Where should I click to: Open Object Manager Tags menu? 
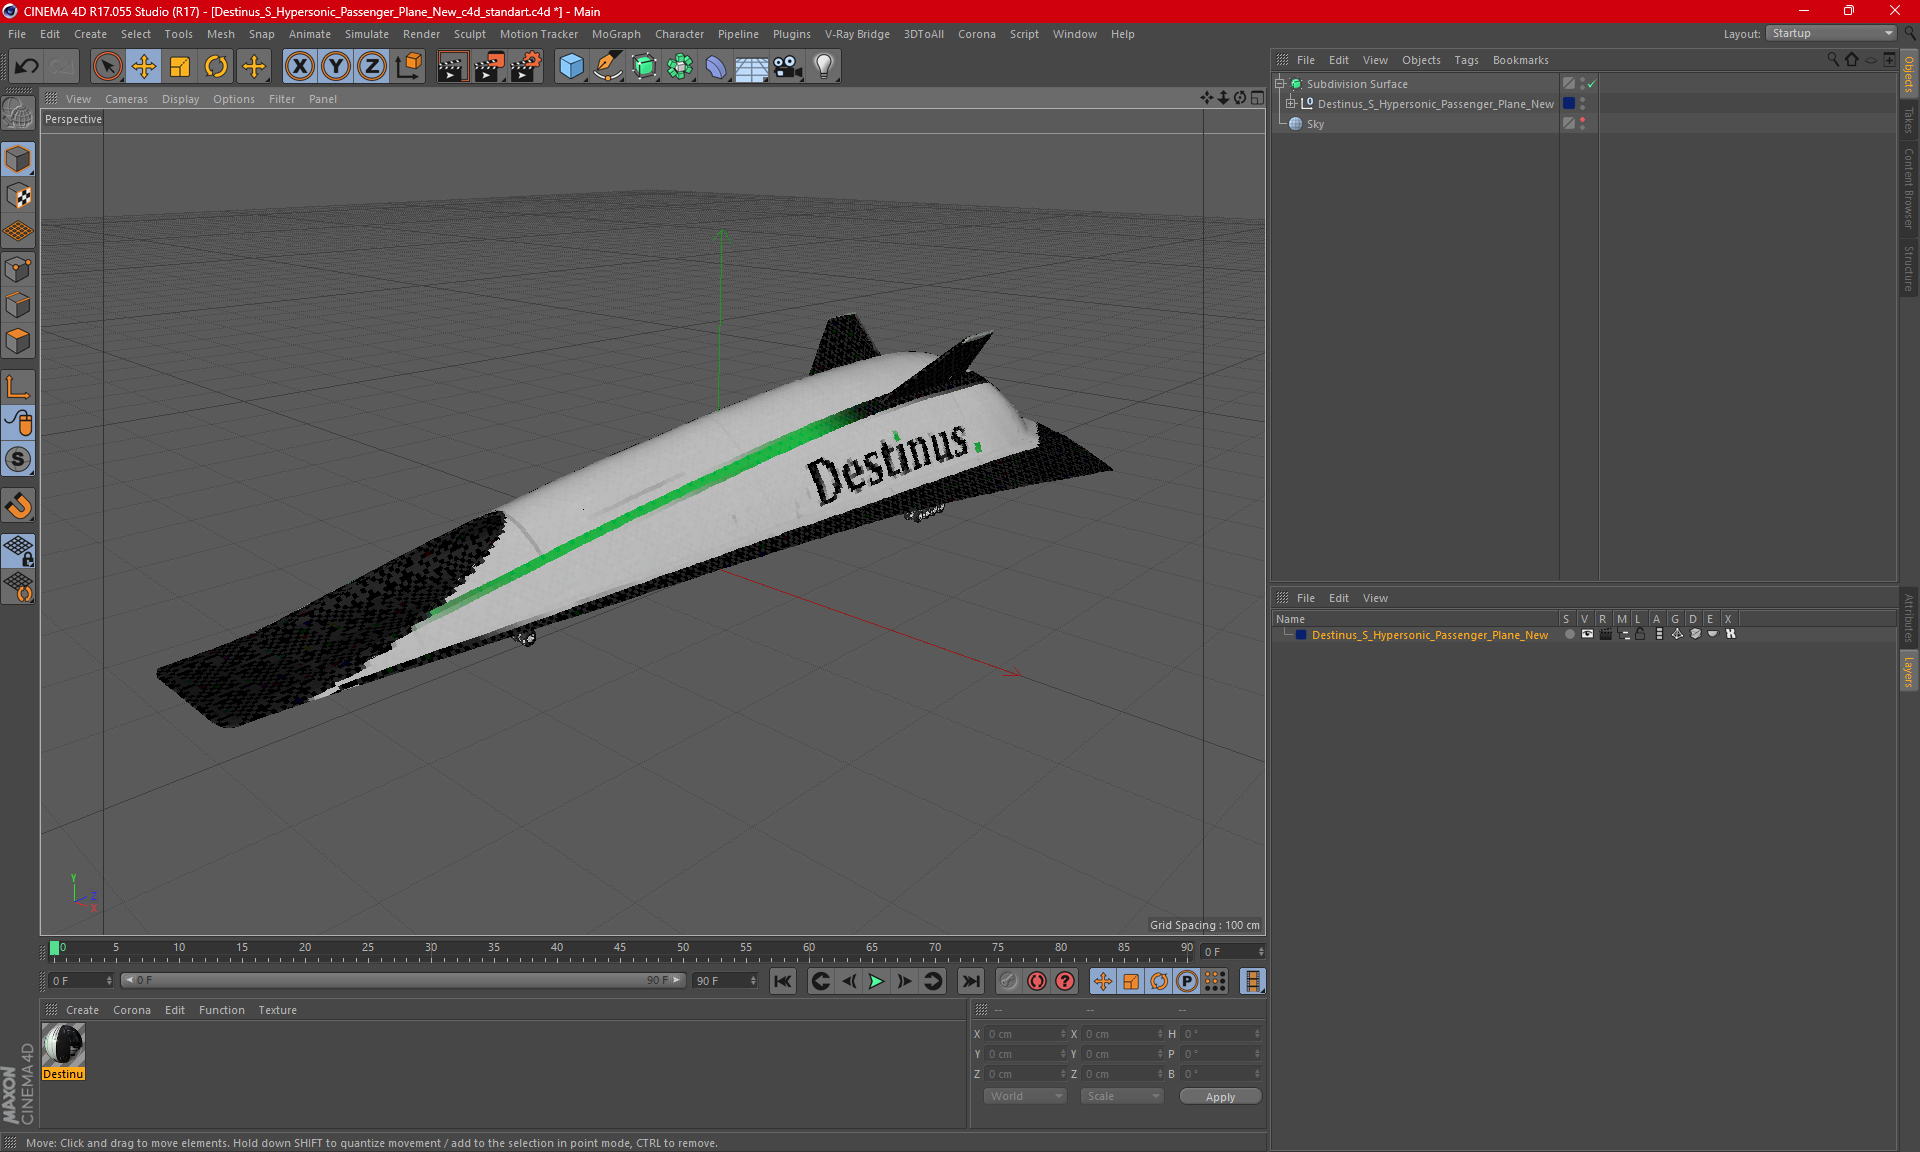tap(1466, 60)
